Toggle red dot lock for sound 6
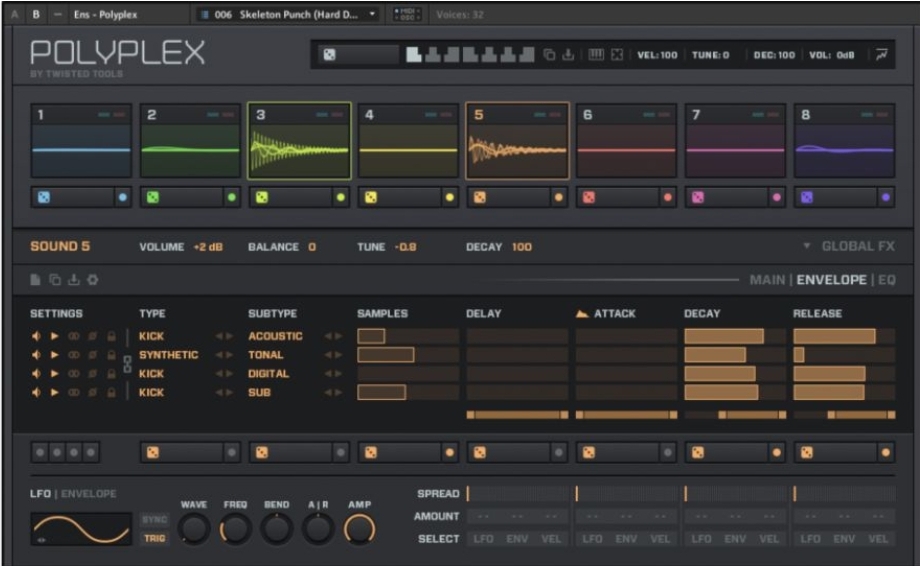The height and width of the screenshot is (566, 920). (x=668, y=198)
